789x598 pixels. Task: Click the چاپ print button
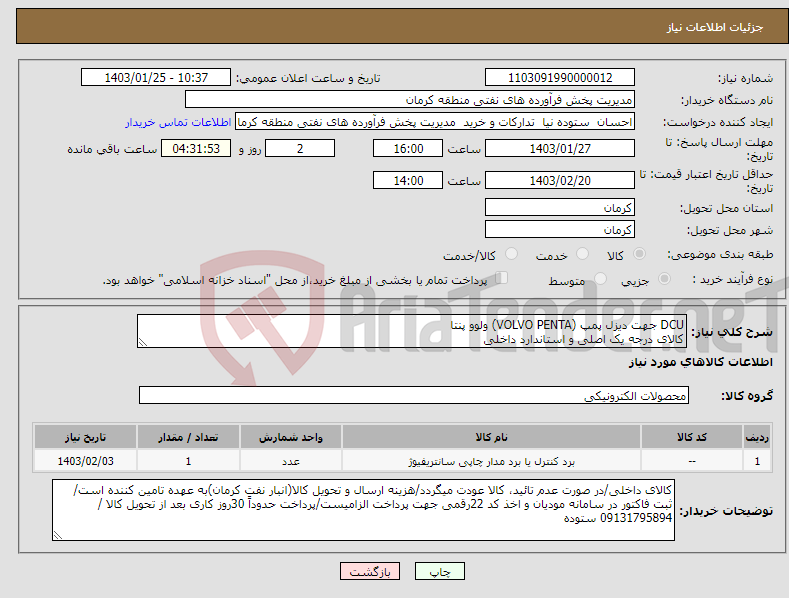[x=440, y=572]
